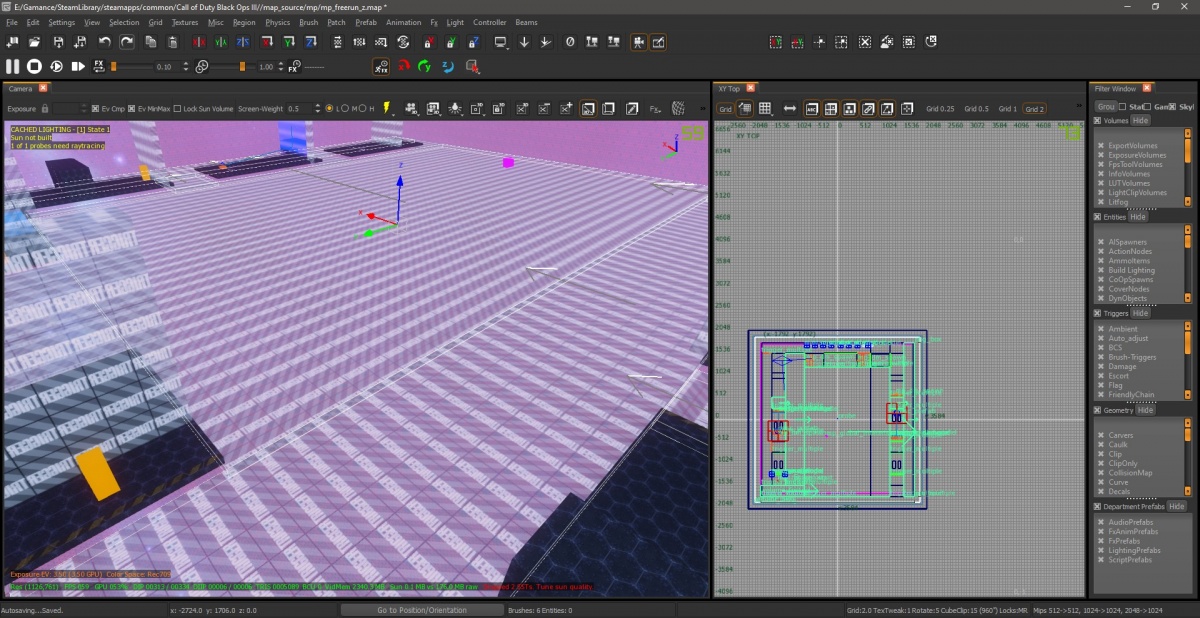1200x618 pixels.
Task: Click the Screen-Weight spinner arrows
Action: coord(318,108)
